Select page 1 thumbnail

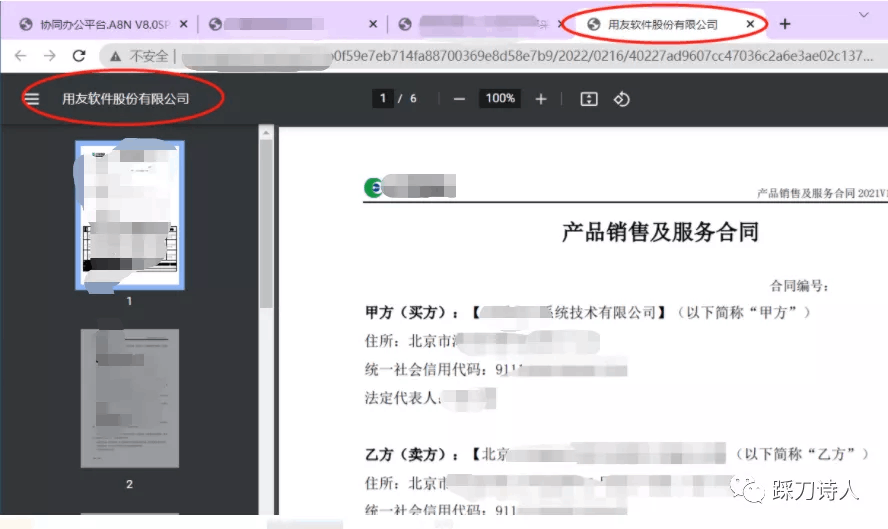click(130, 215)
